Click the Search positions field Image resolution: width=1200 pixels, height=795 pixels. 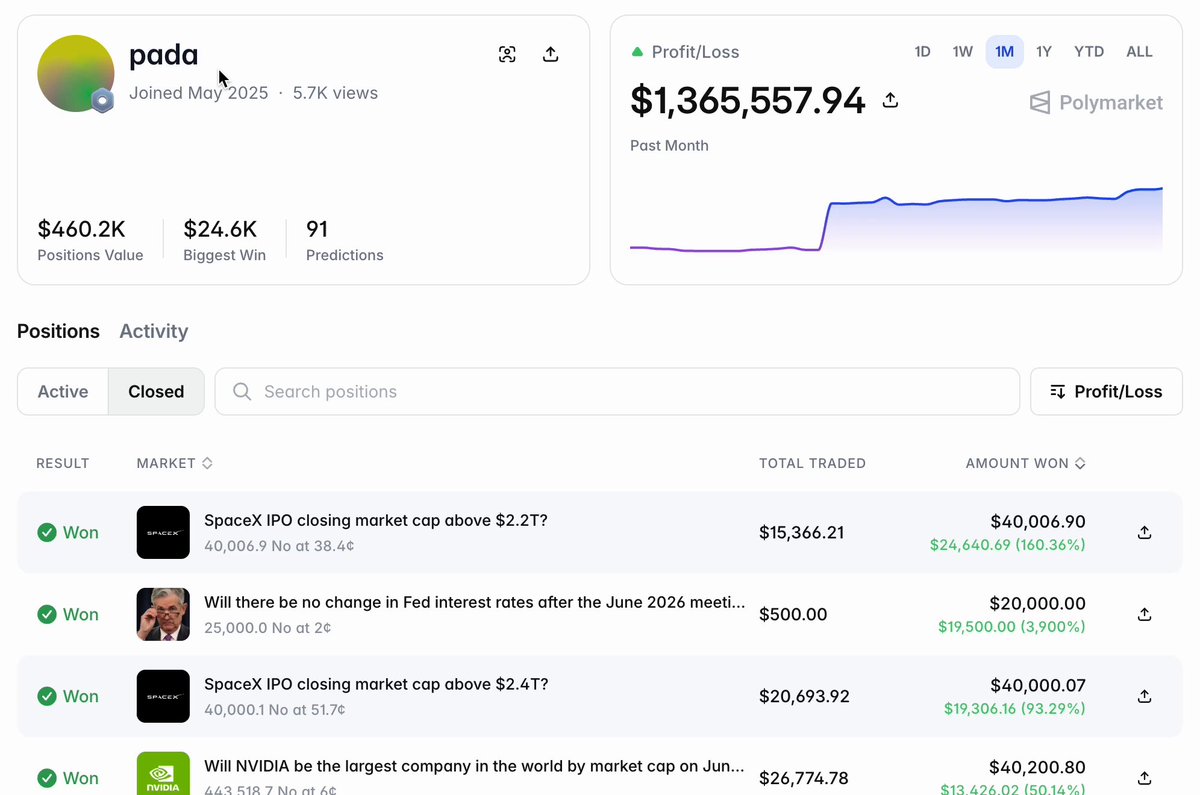[617, 392]
